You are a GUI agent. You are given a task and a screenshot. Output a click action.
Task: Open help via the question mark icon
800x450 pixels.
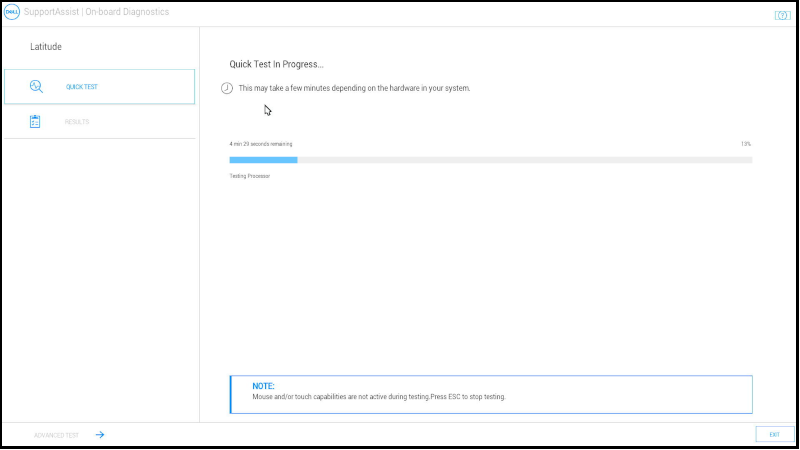click(x=782, y=15)
